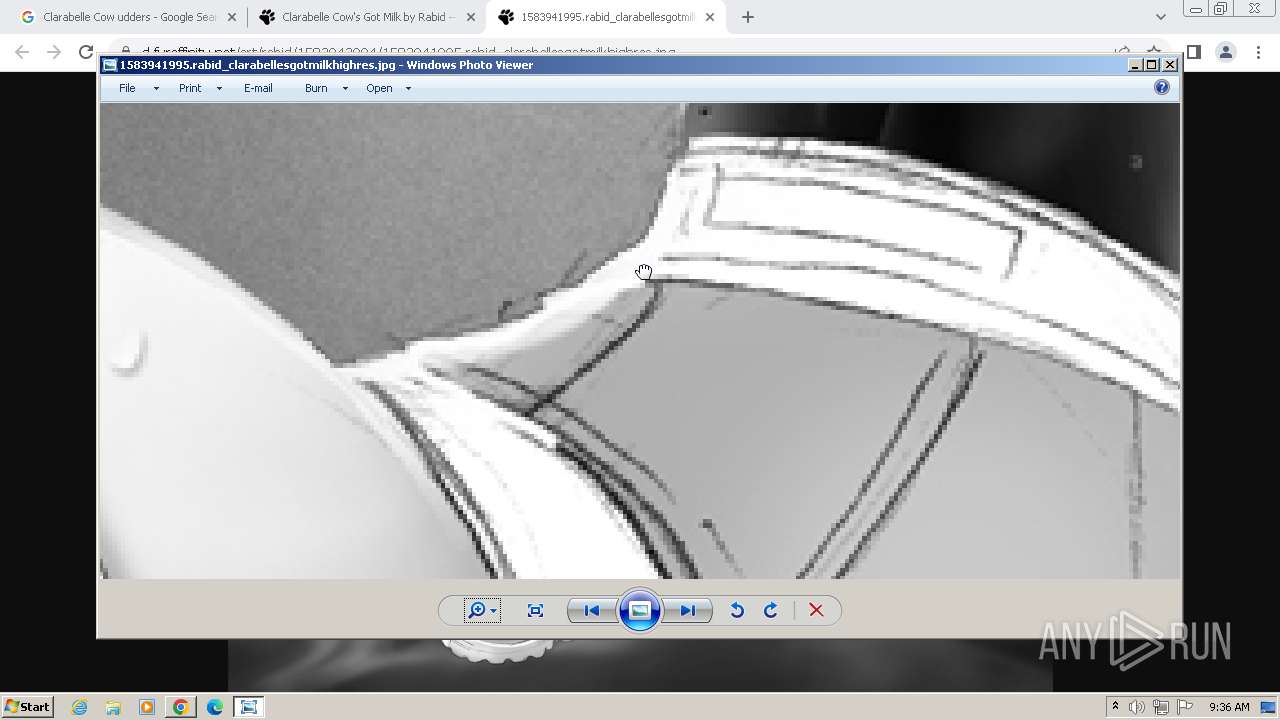Switch to Chrome in the taskbar
Image resolution: width=1280 pixels, height=720 pixels.
tap(181, 707)
